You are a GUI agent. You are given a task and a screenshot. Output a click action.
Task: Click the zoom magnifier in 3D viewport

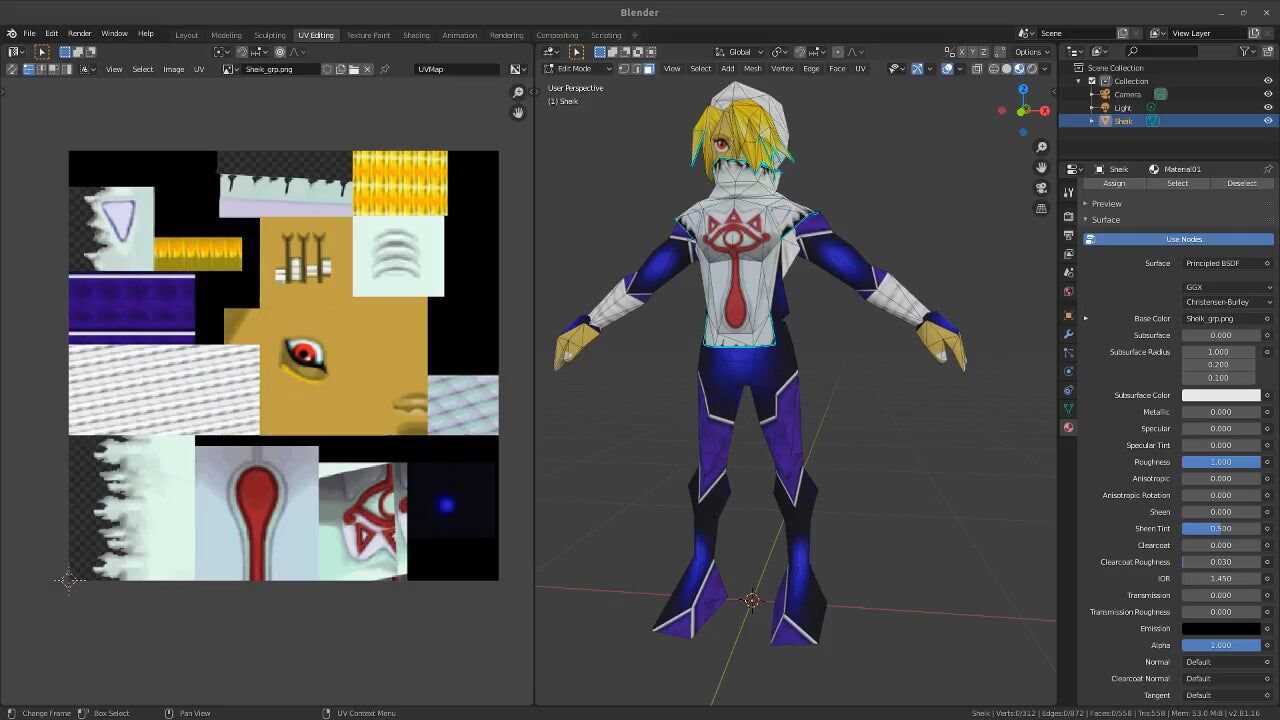point(1041,148)
